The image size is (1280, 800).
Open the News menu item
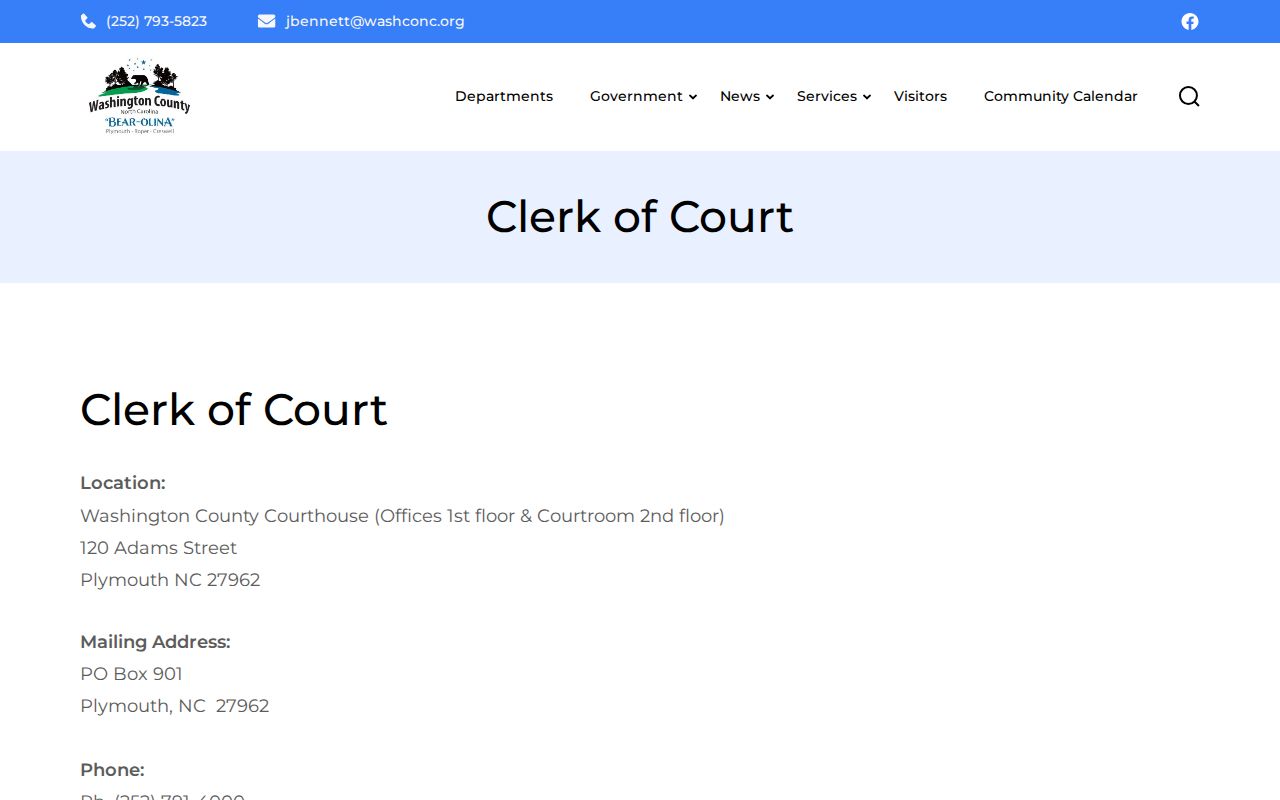coord(740,96)
